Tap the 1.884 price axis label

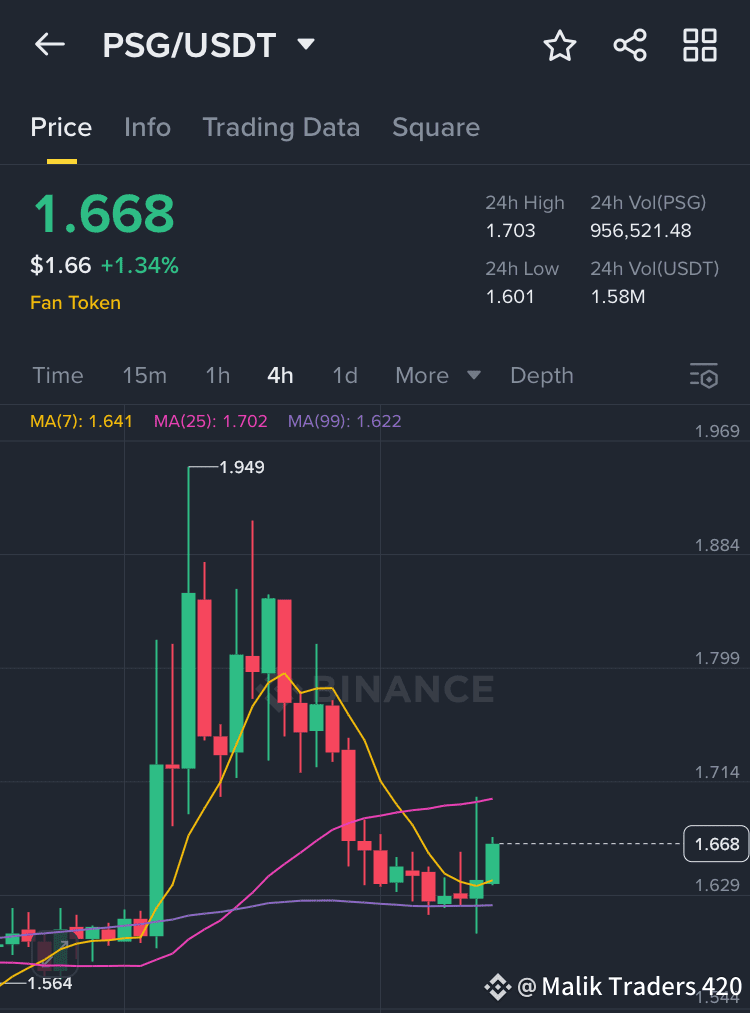[x=717, y=545]
